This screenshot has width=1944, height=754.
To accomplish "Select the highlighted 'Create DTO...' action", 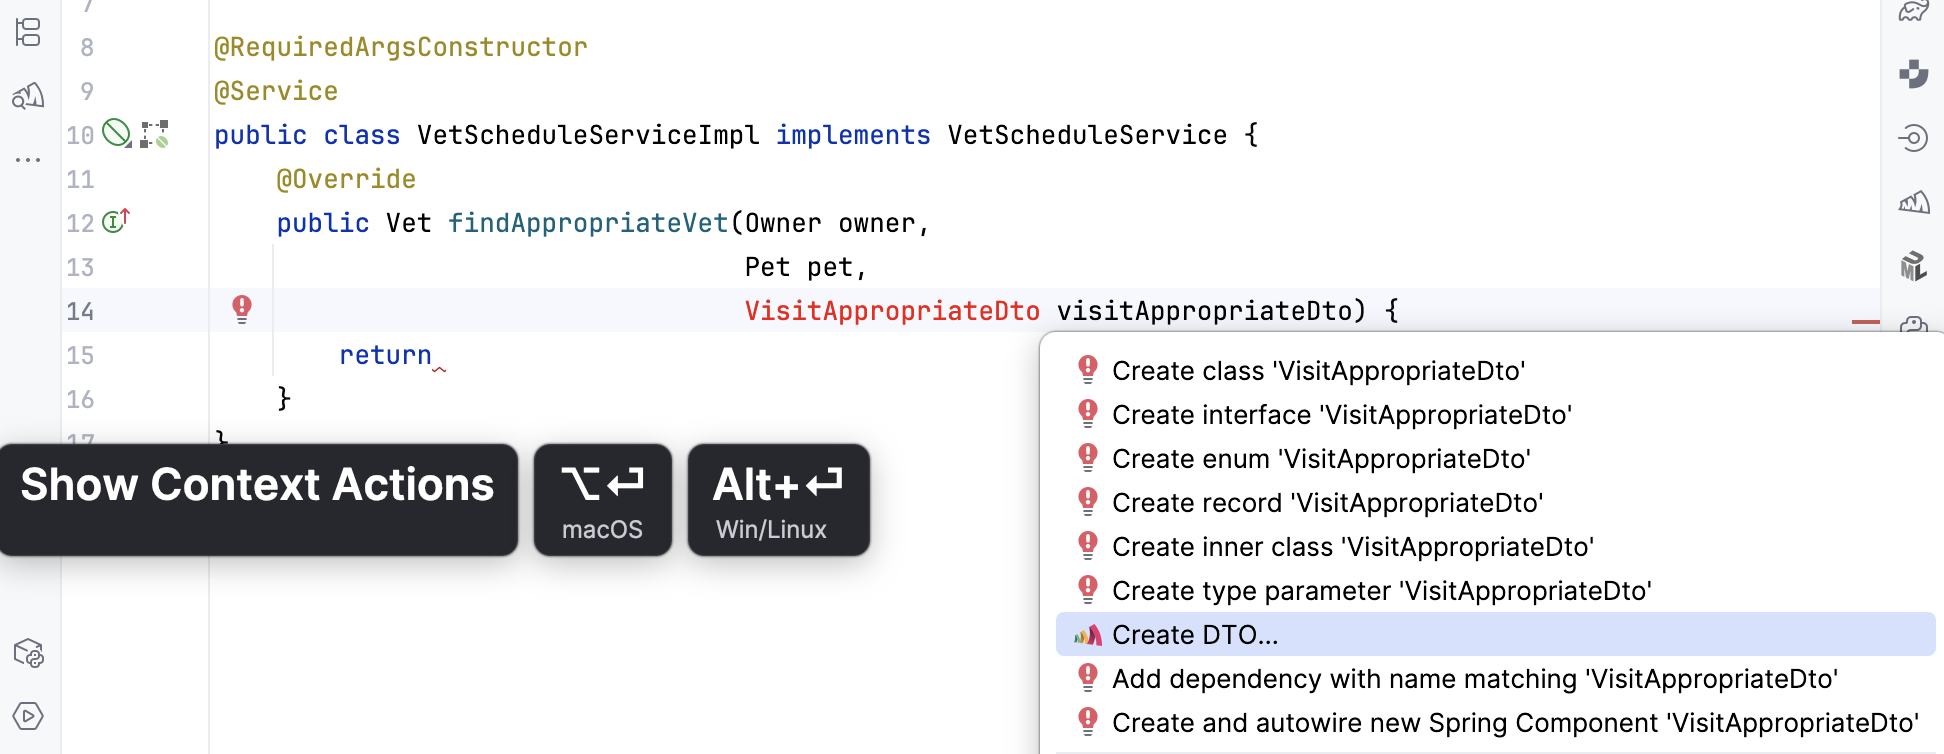I will (1195, 635).
